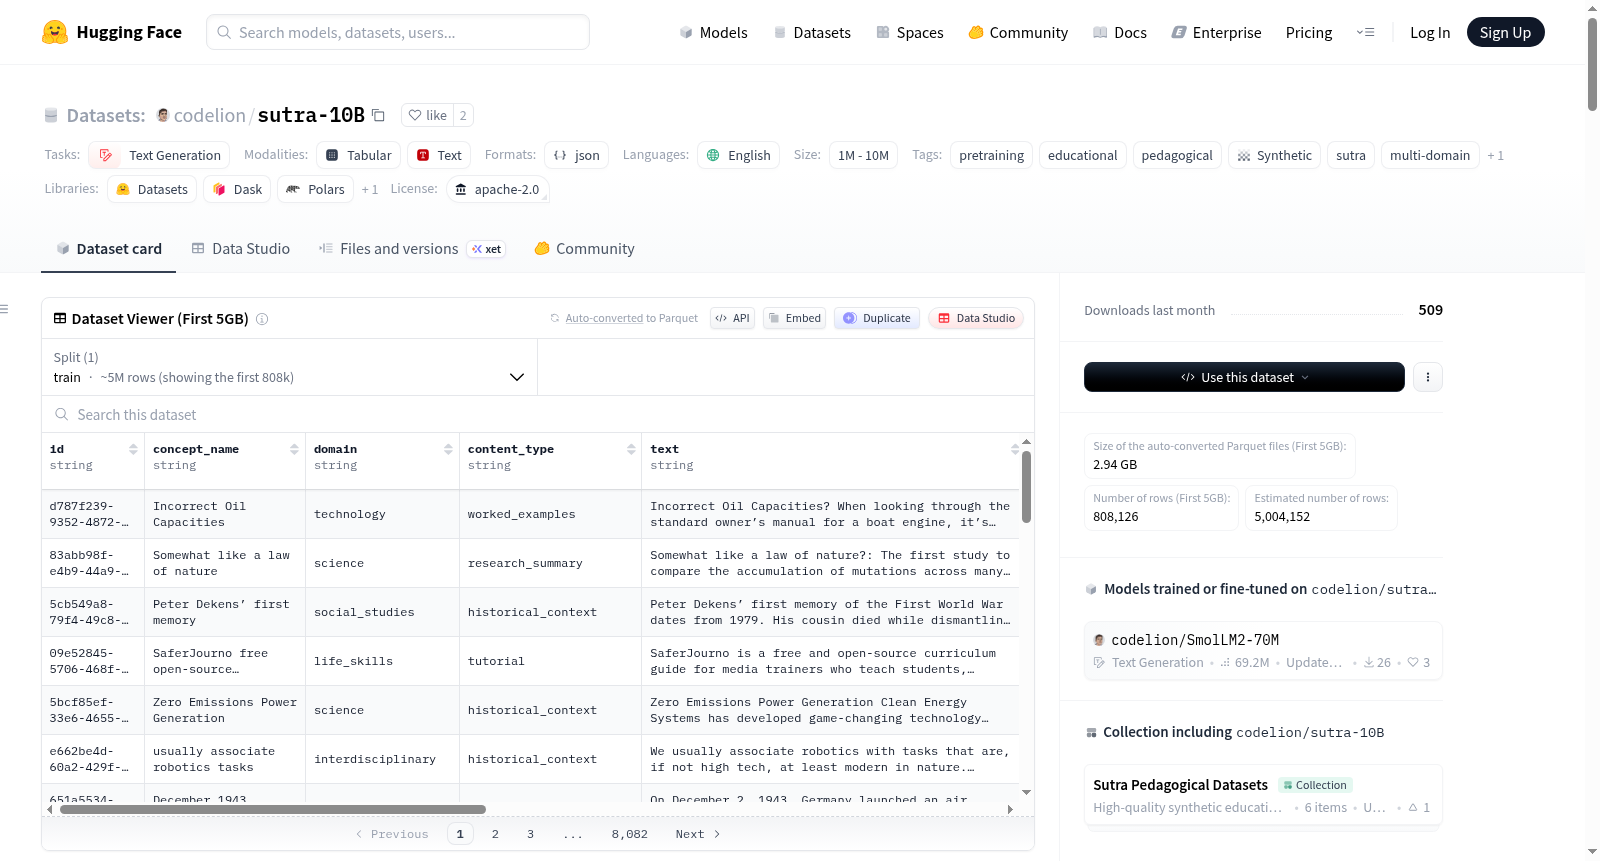Select the Dask library tag
Viewport: 1600px width, 861px height.
click(237, 189)
